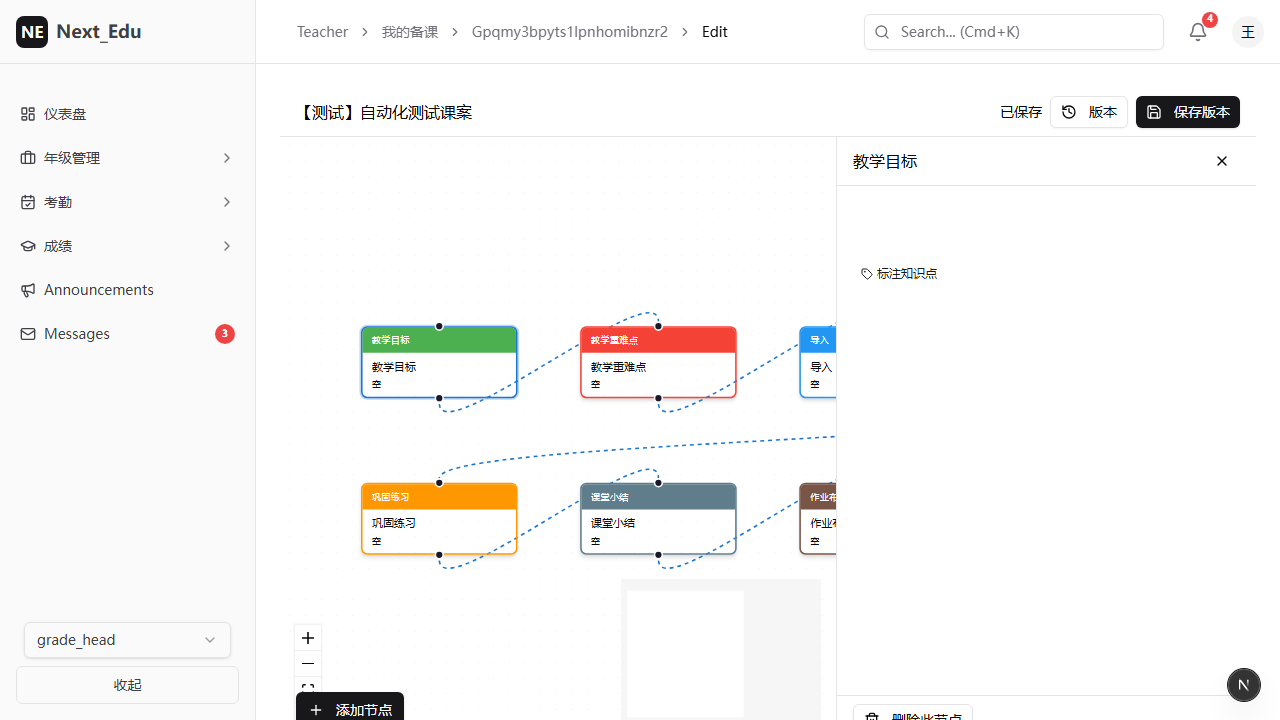1280x720 pixels.
Task: Click the Next_Edu brand name
Action: 99,32
